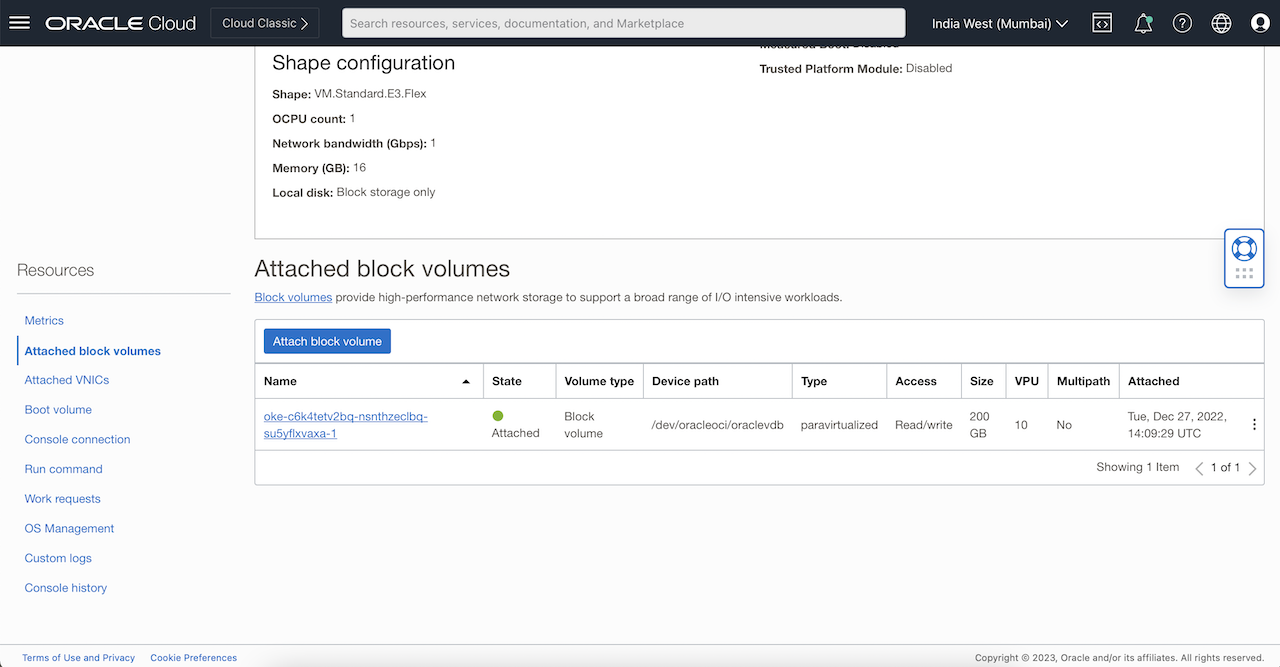The width and height of the screenshot is (1280, 667).
Task: Select Custom logs in sidebar
Action: point(58,558)
